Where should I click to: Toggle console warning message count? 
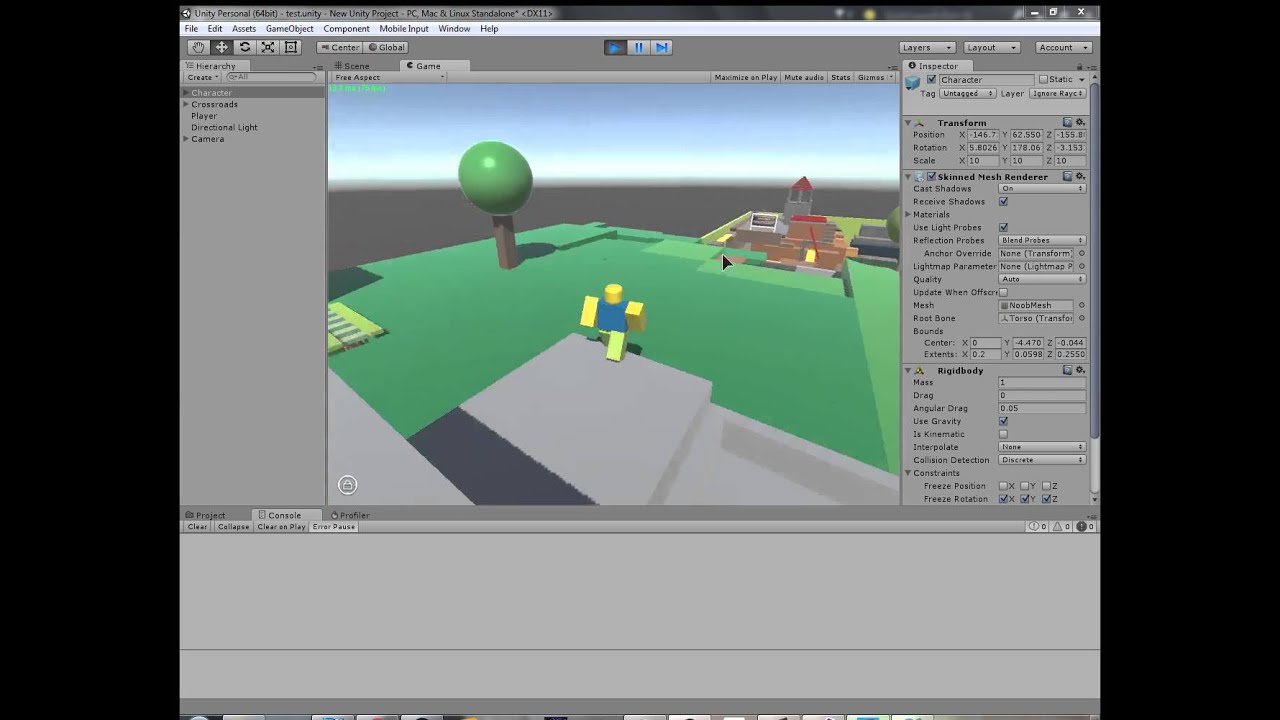point(1062,526)
